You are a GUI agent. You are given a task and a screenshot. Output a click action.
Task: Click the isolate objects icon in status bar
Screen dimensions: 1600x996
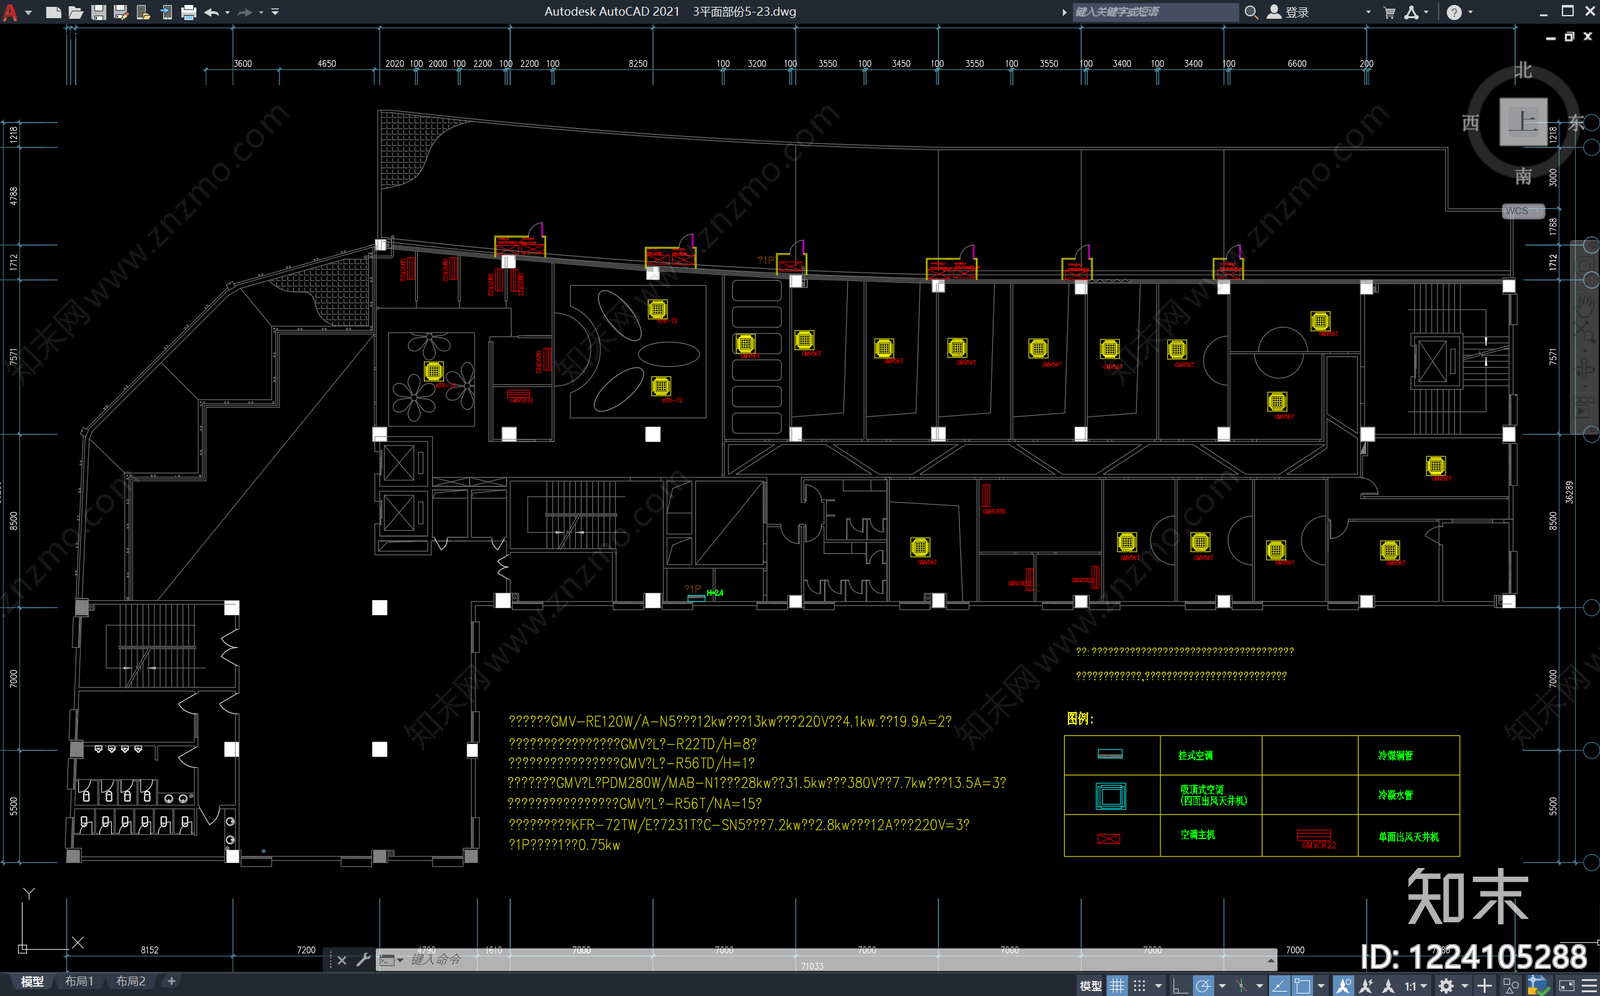pyautogui.click(x=1510, y=986)
